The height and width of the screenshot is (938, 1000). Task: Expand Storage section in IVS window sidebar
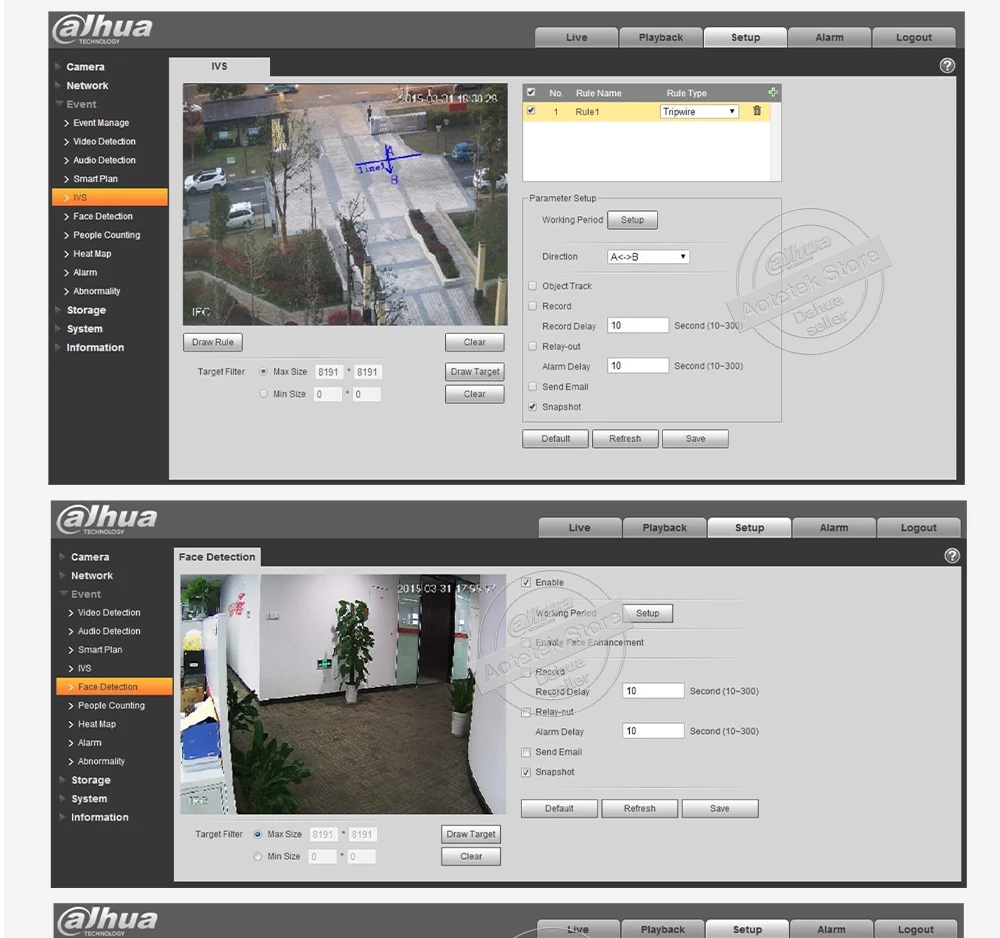tap(86, 310)
